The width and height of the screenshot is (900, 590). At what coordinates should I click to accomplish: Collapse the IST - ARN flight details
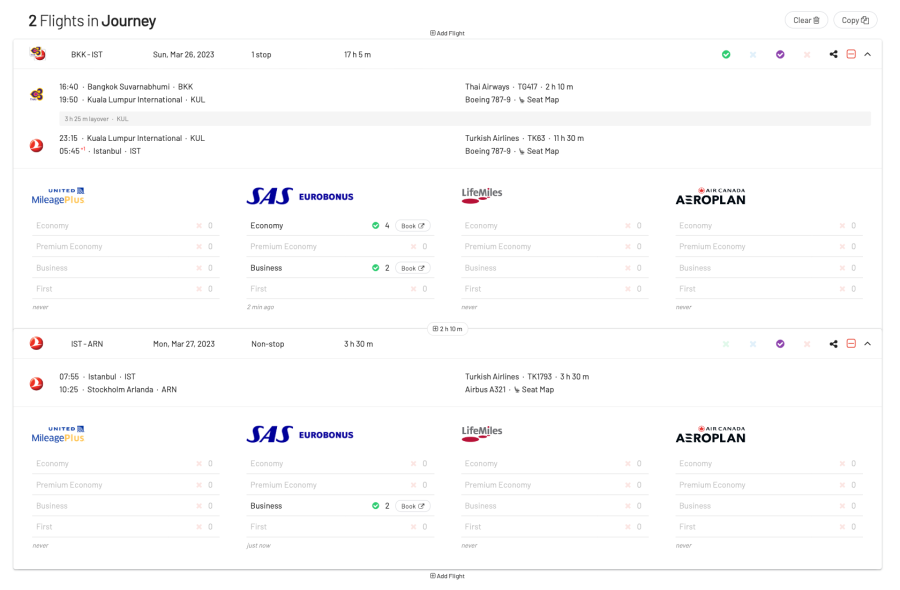click(x=867, y=344)
